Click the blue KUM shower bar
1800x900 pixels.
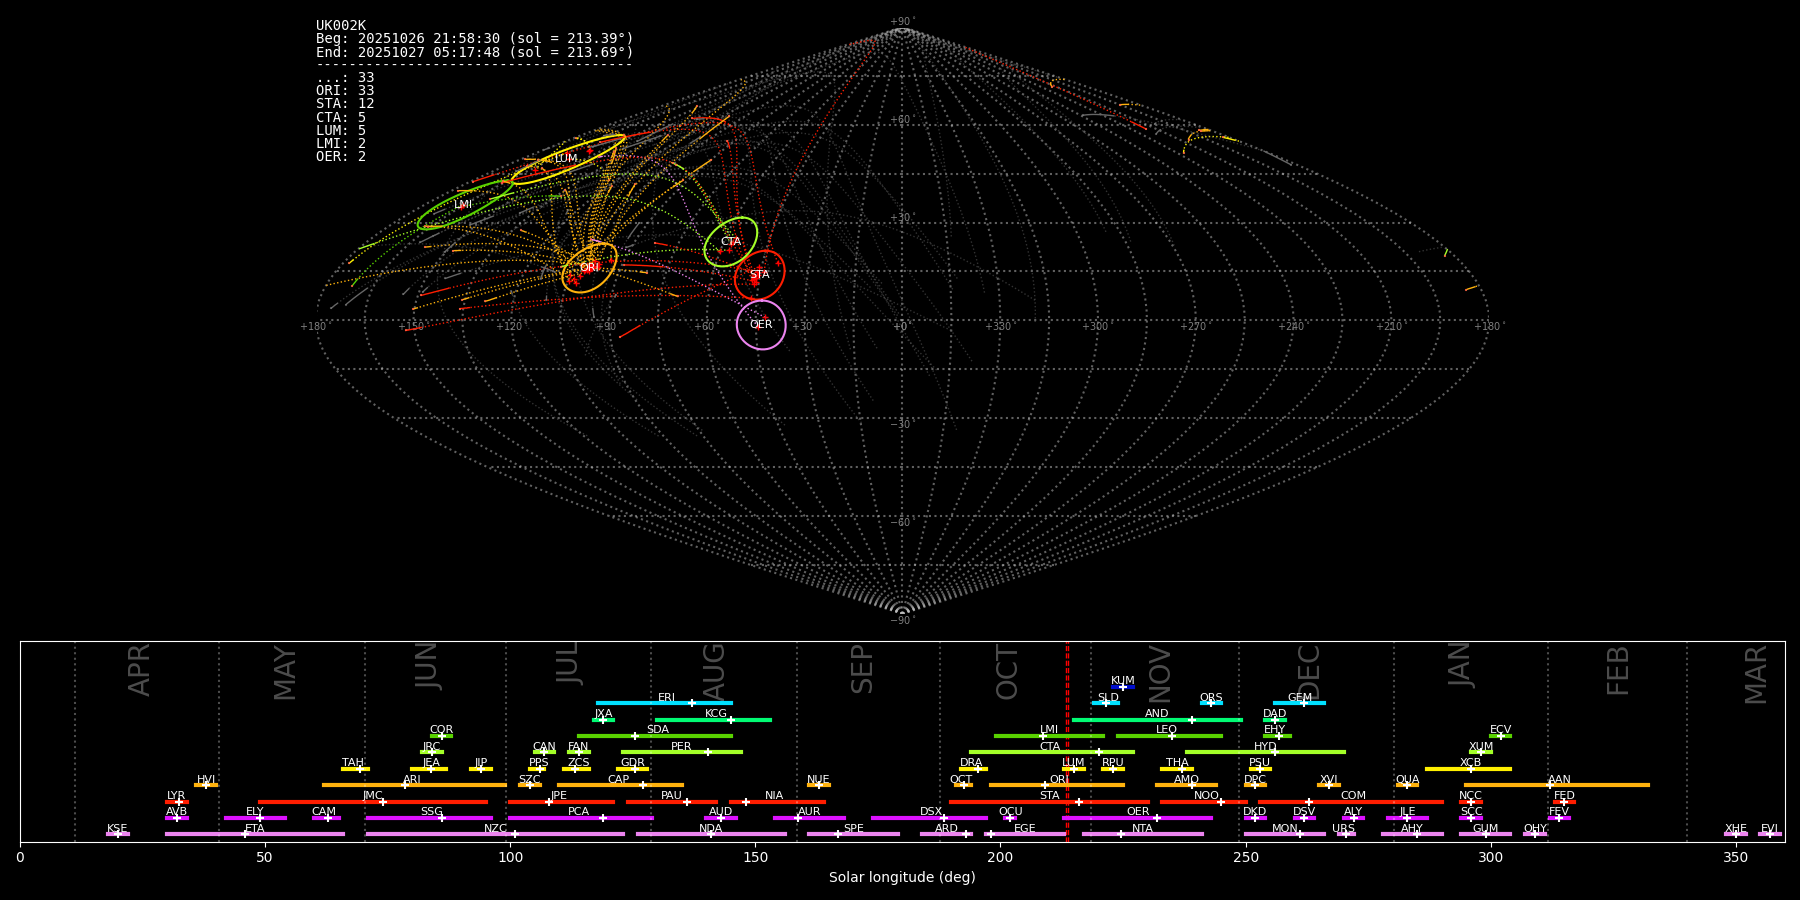[1122, 687]
